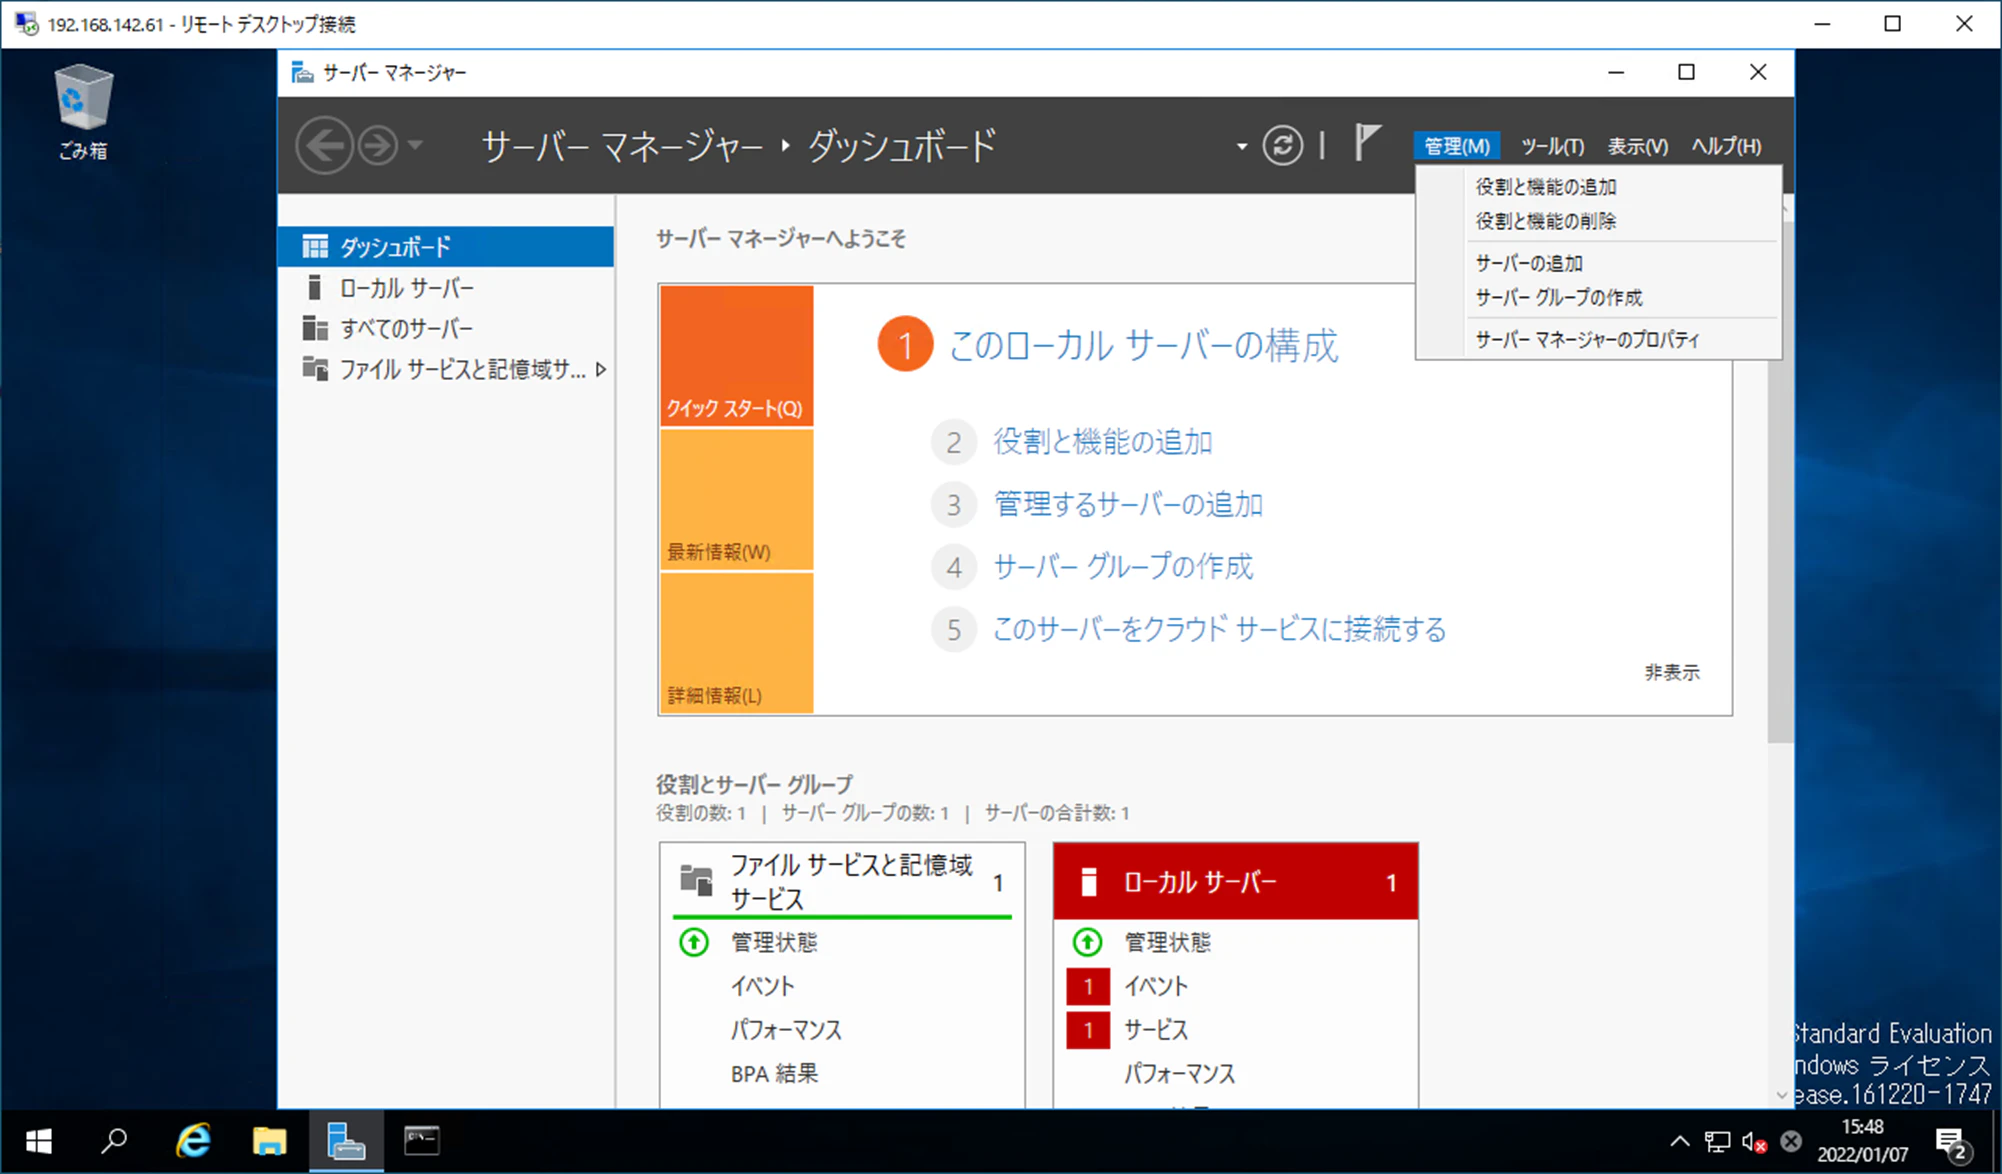This screenshot has width=2002, height=1174.
Task: Click the ダッシュボード grid icon in sidebar
Action: (315, 246)
